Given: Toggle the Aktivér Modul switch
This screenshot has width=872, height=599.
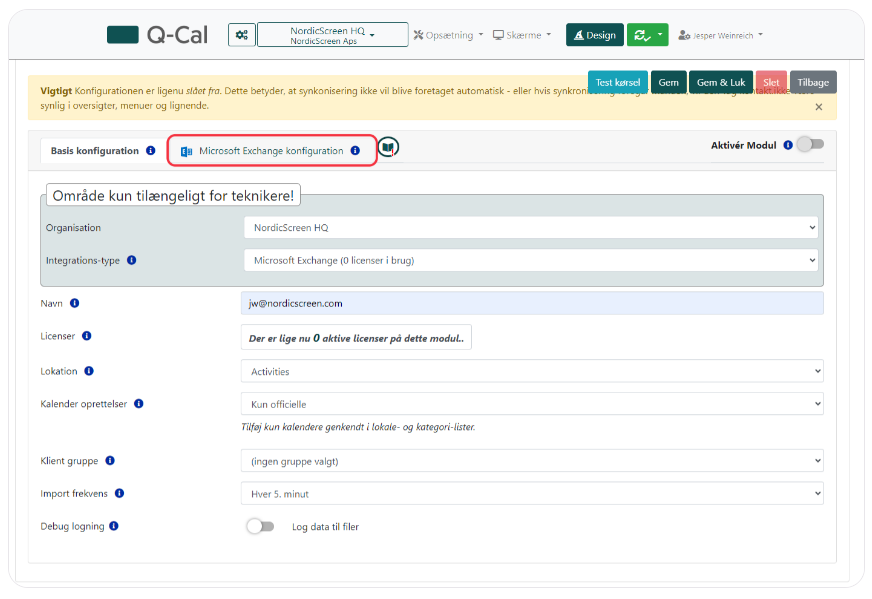Looking at the screenshot, I should [811, 145].
